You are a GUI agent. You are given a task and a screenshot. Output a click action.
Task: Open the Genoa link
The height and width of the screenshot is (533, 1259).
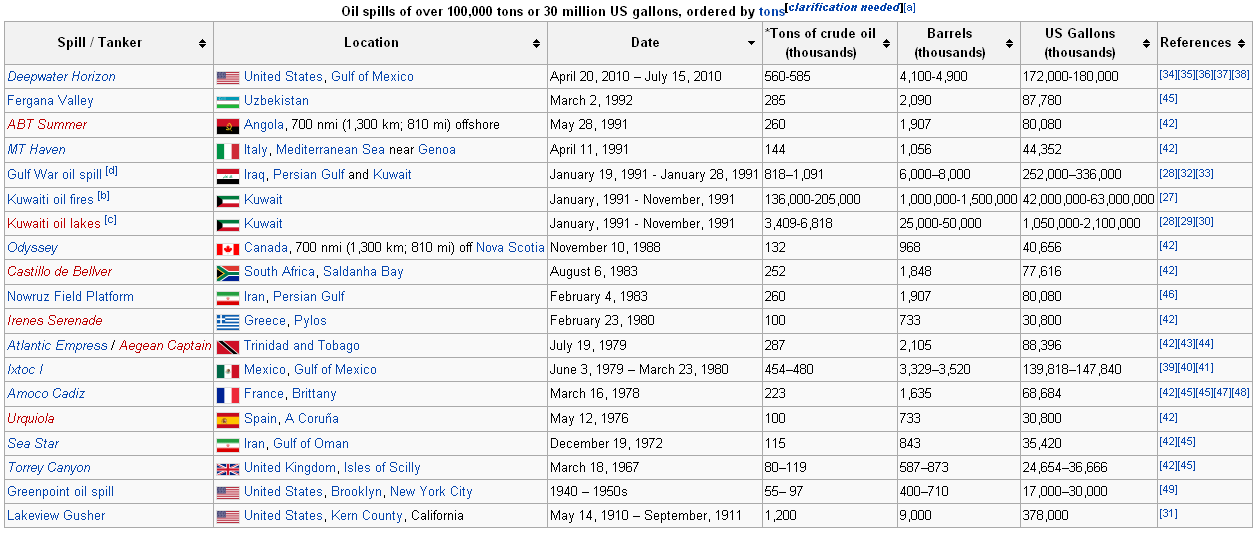pos(437,150)
